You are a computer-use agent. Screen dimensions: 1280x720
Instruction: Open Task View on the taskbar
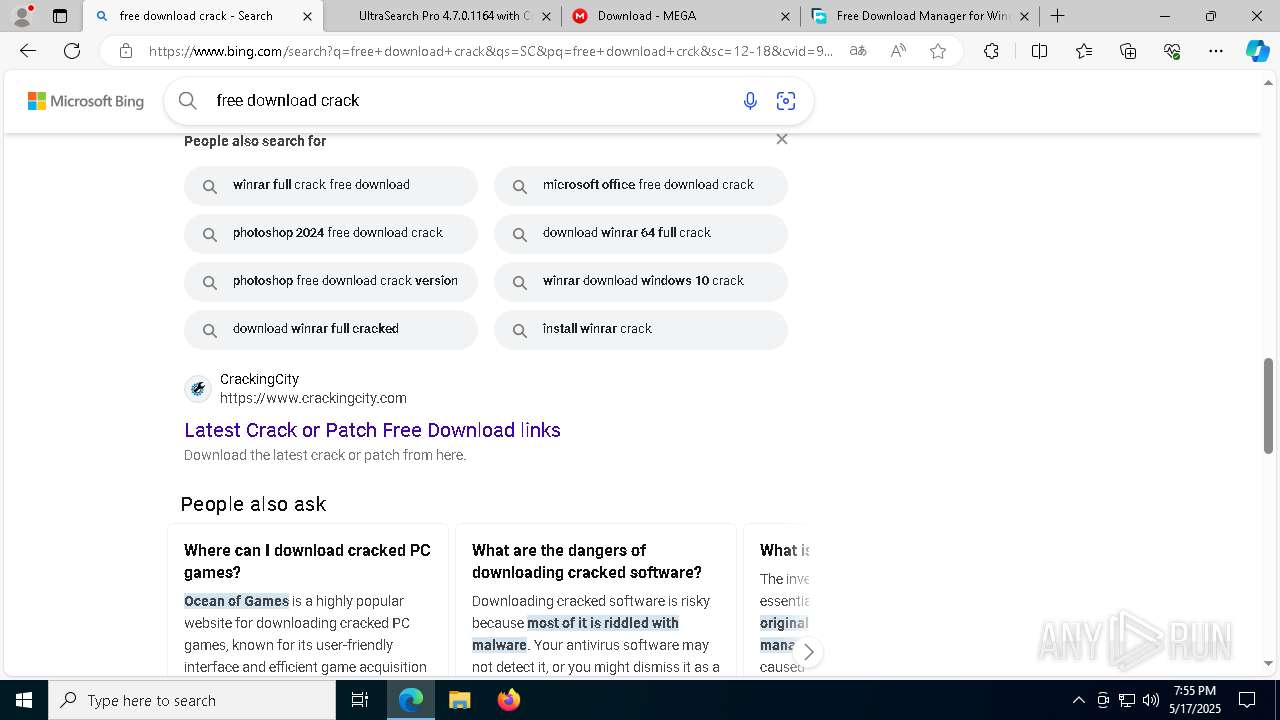[x=360, y=700]
